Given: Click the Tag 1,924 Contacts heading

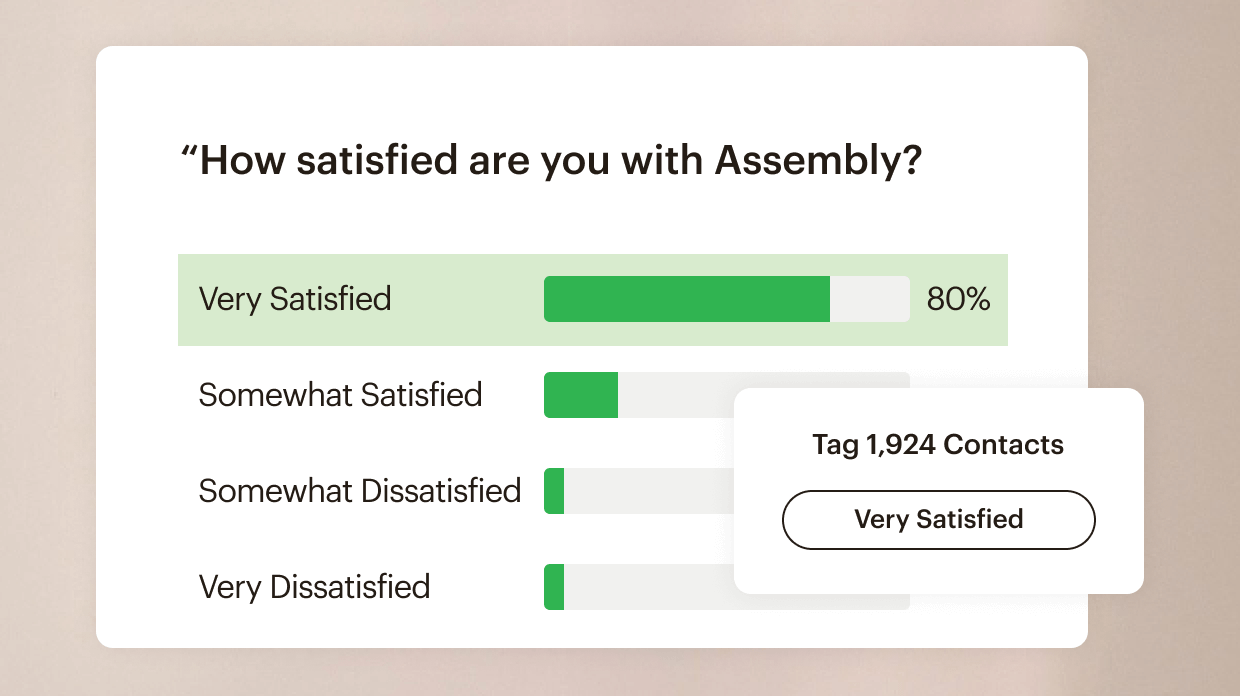Looking at the screenshot, I should [938, 444].
